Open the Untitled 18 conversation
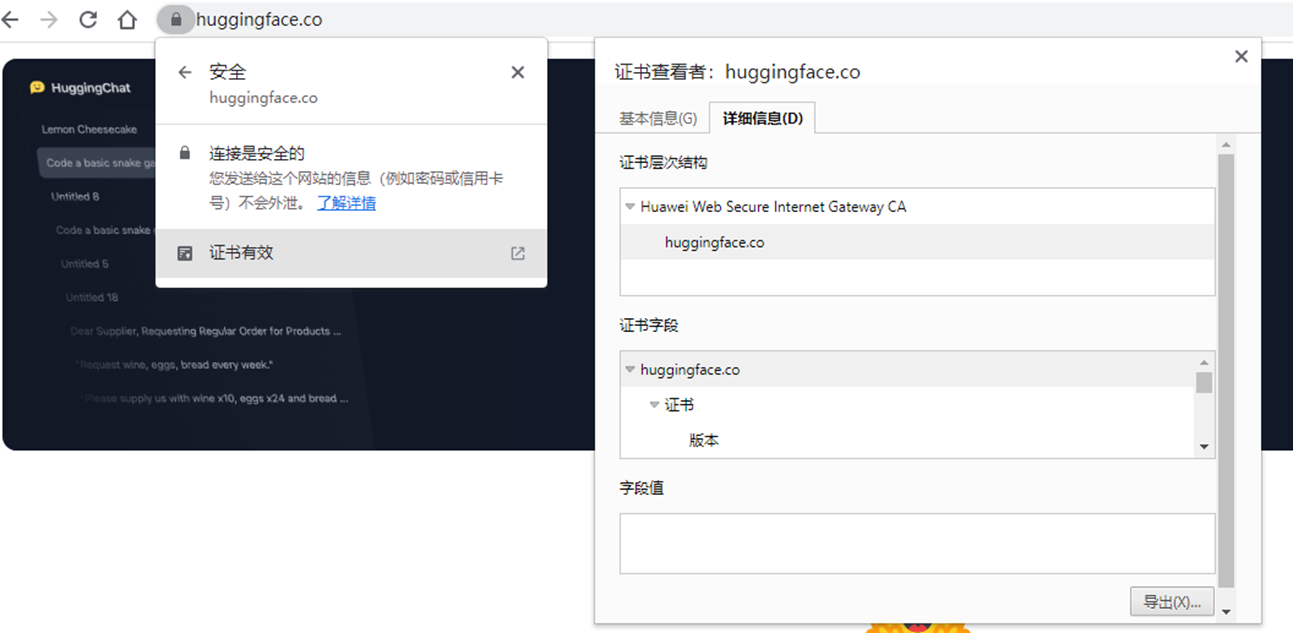This screenshot has width=1293, height=633. [x=92, y=298]
